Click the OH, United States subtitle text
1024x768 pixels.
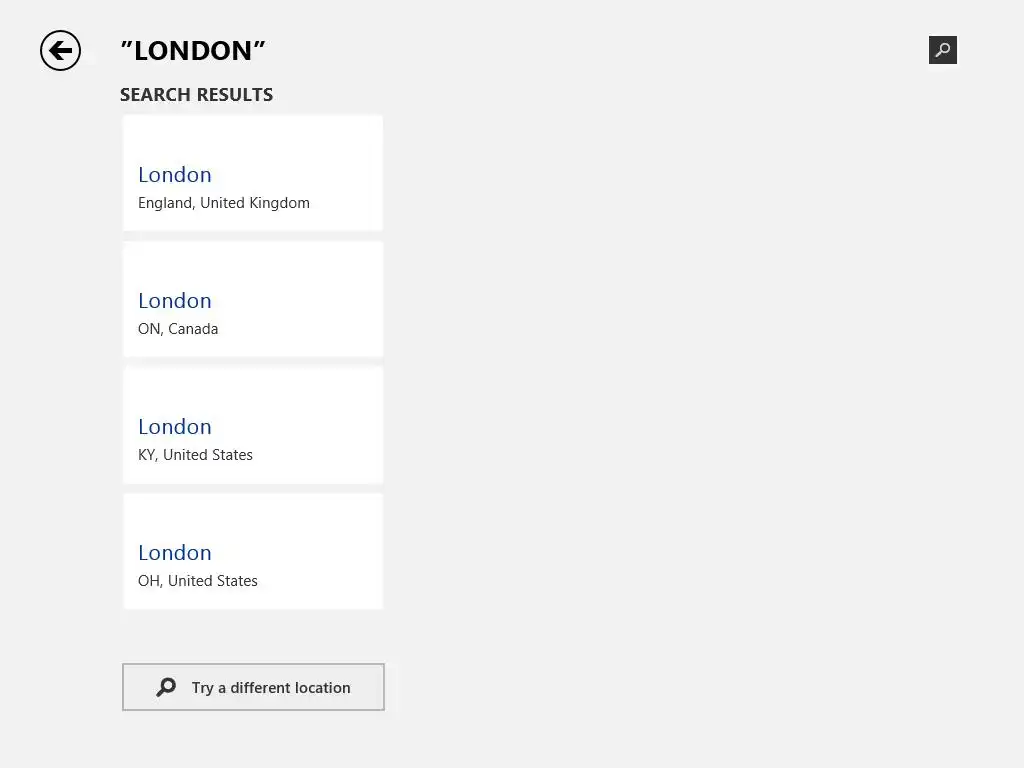coord(198,581)
